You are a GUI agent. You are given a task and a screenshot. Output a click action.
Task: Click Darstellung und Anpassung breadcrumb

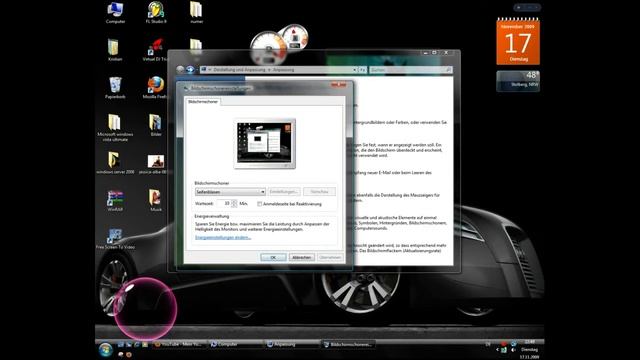[x=239, y=70]
